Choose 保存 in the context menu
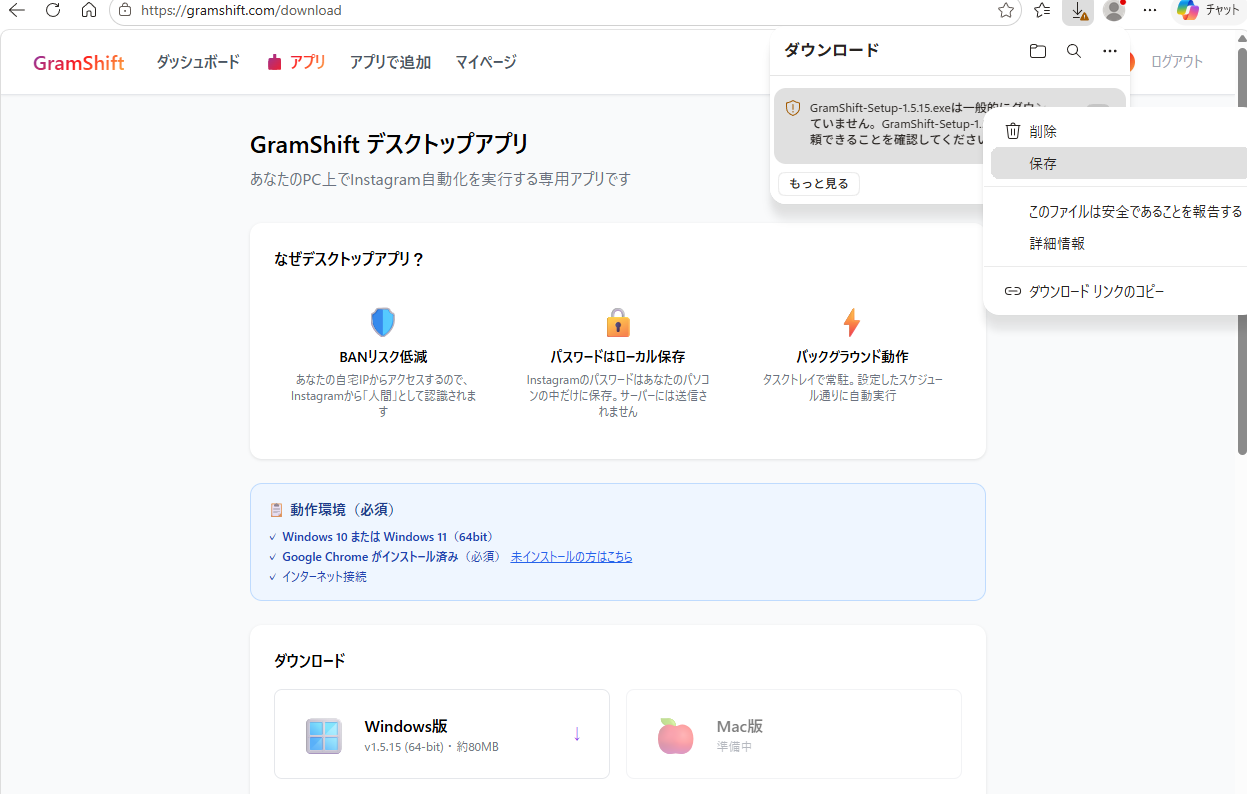This screenshot has width=1247, height=794. click(x=1118, y=163)
